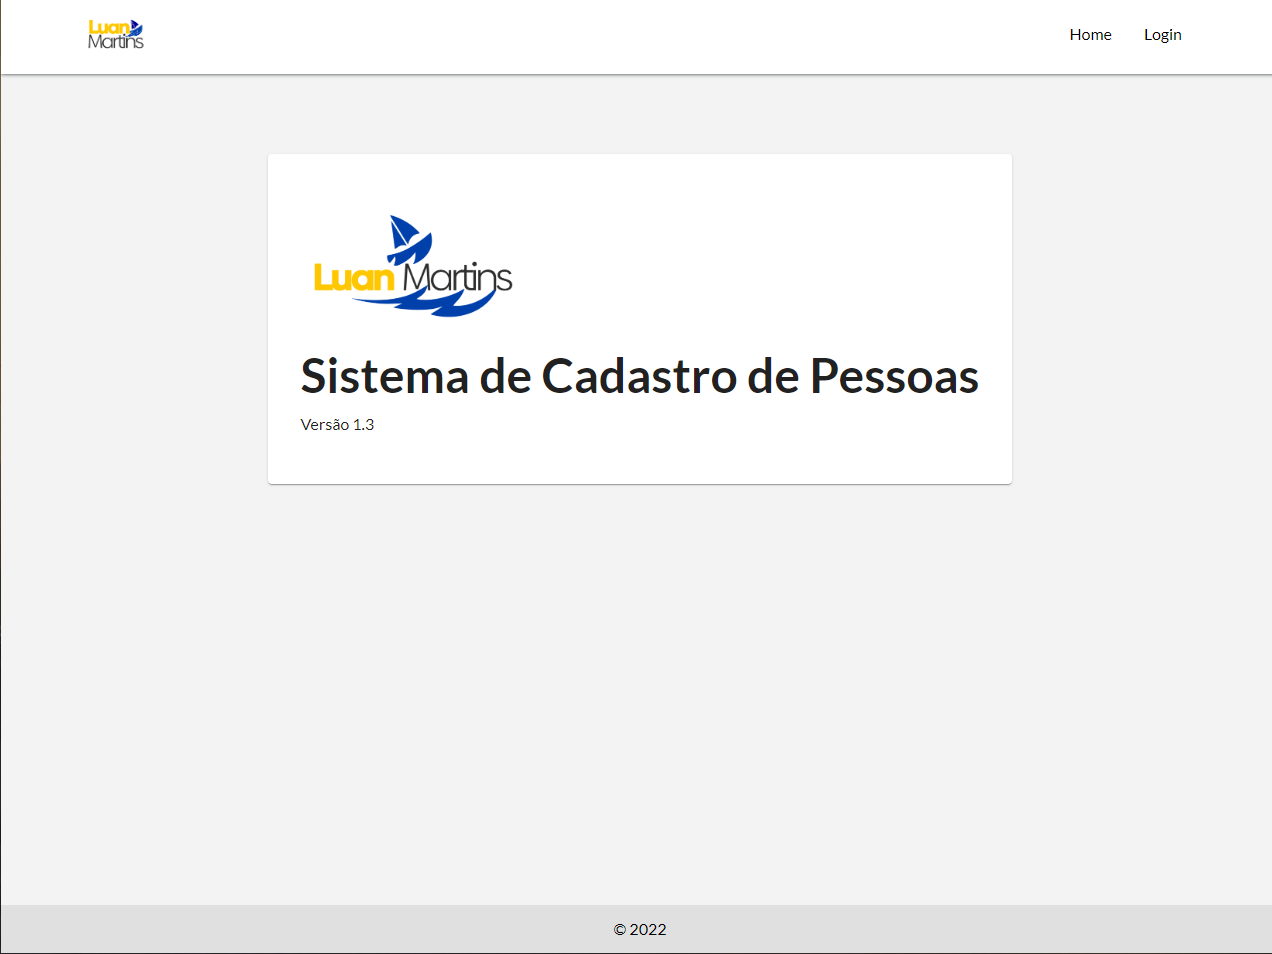Click the letter "S" starting the heading
This screenshot has height=954, width=1272.
click(x=314, y=377)
